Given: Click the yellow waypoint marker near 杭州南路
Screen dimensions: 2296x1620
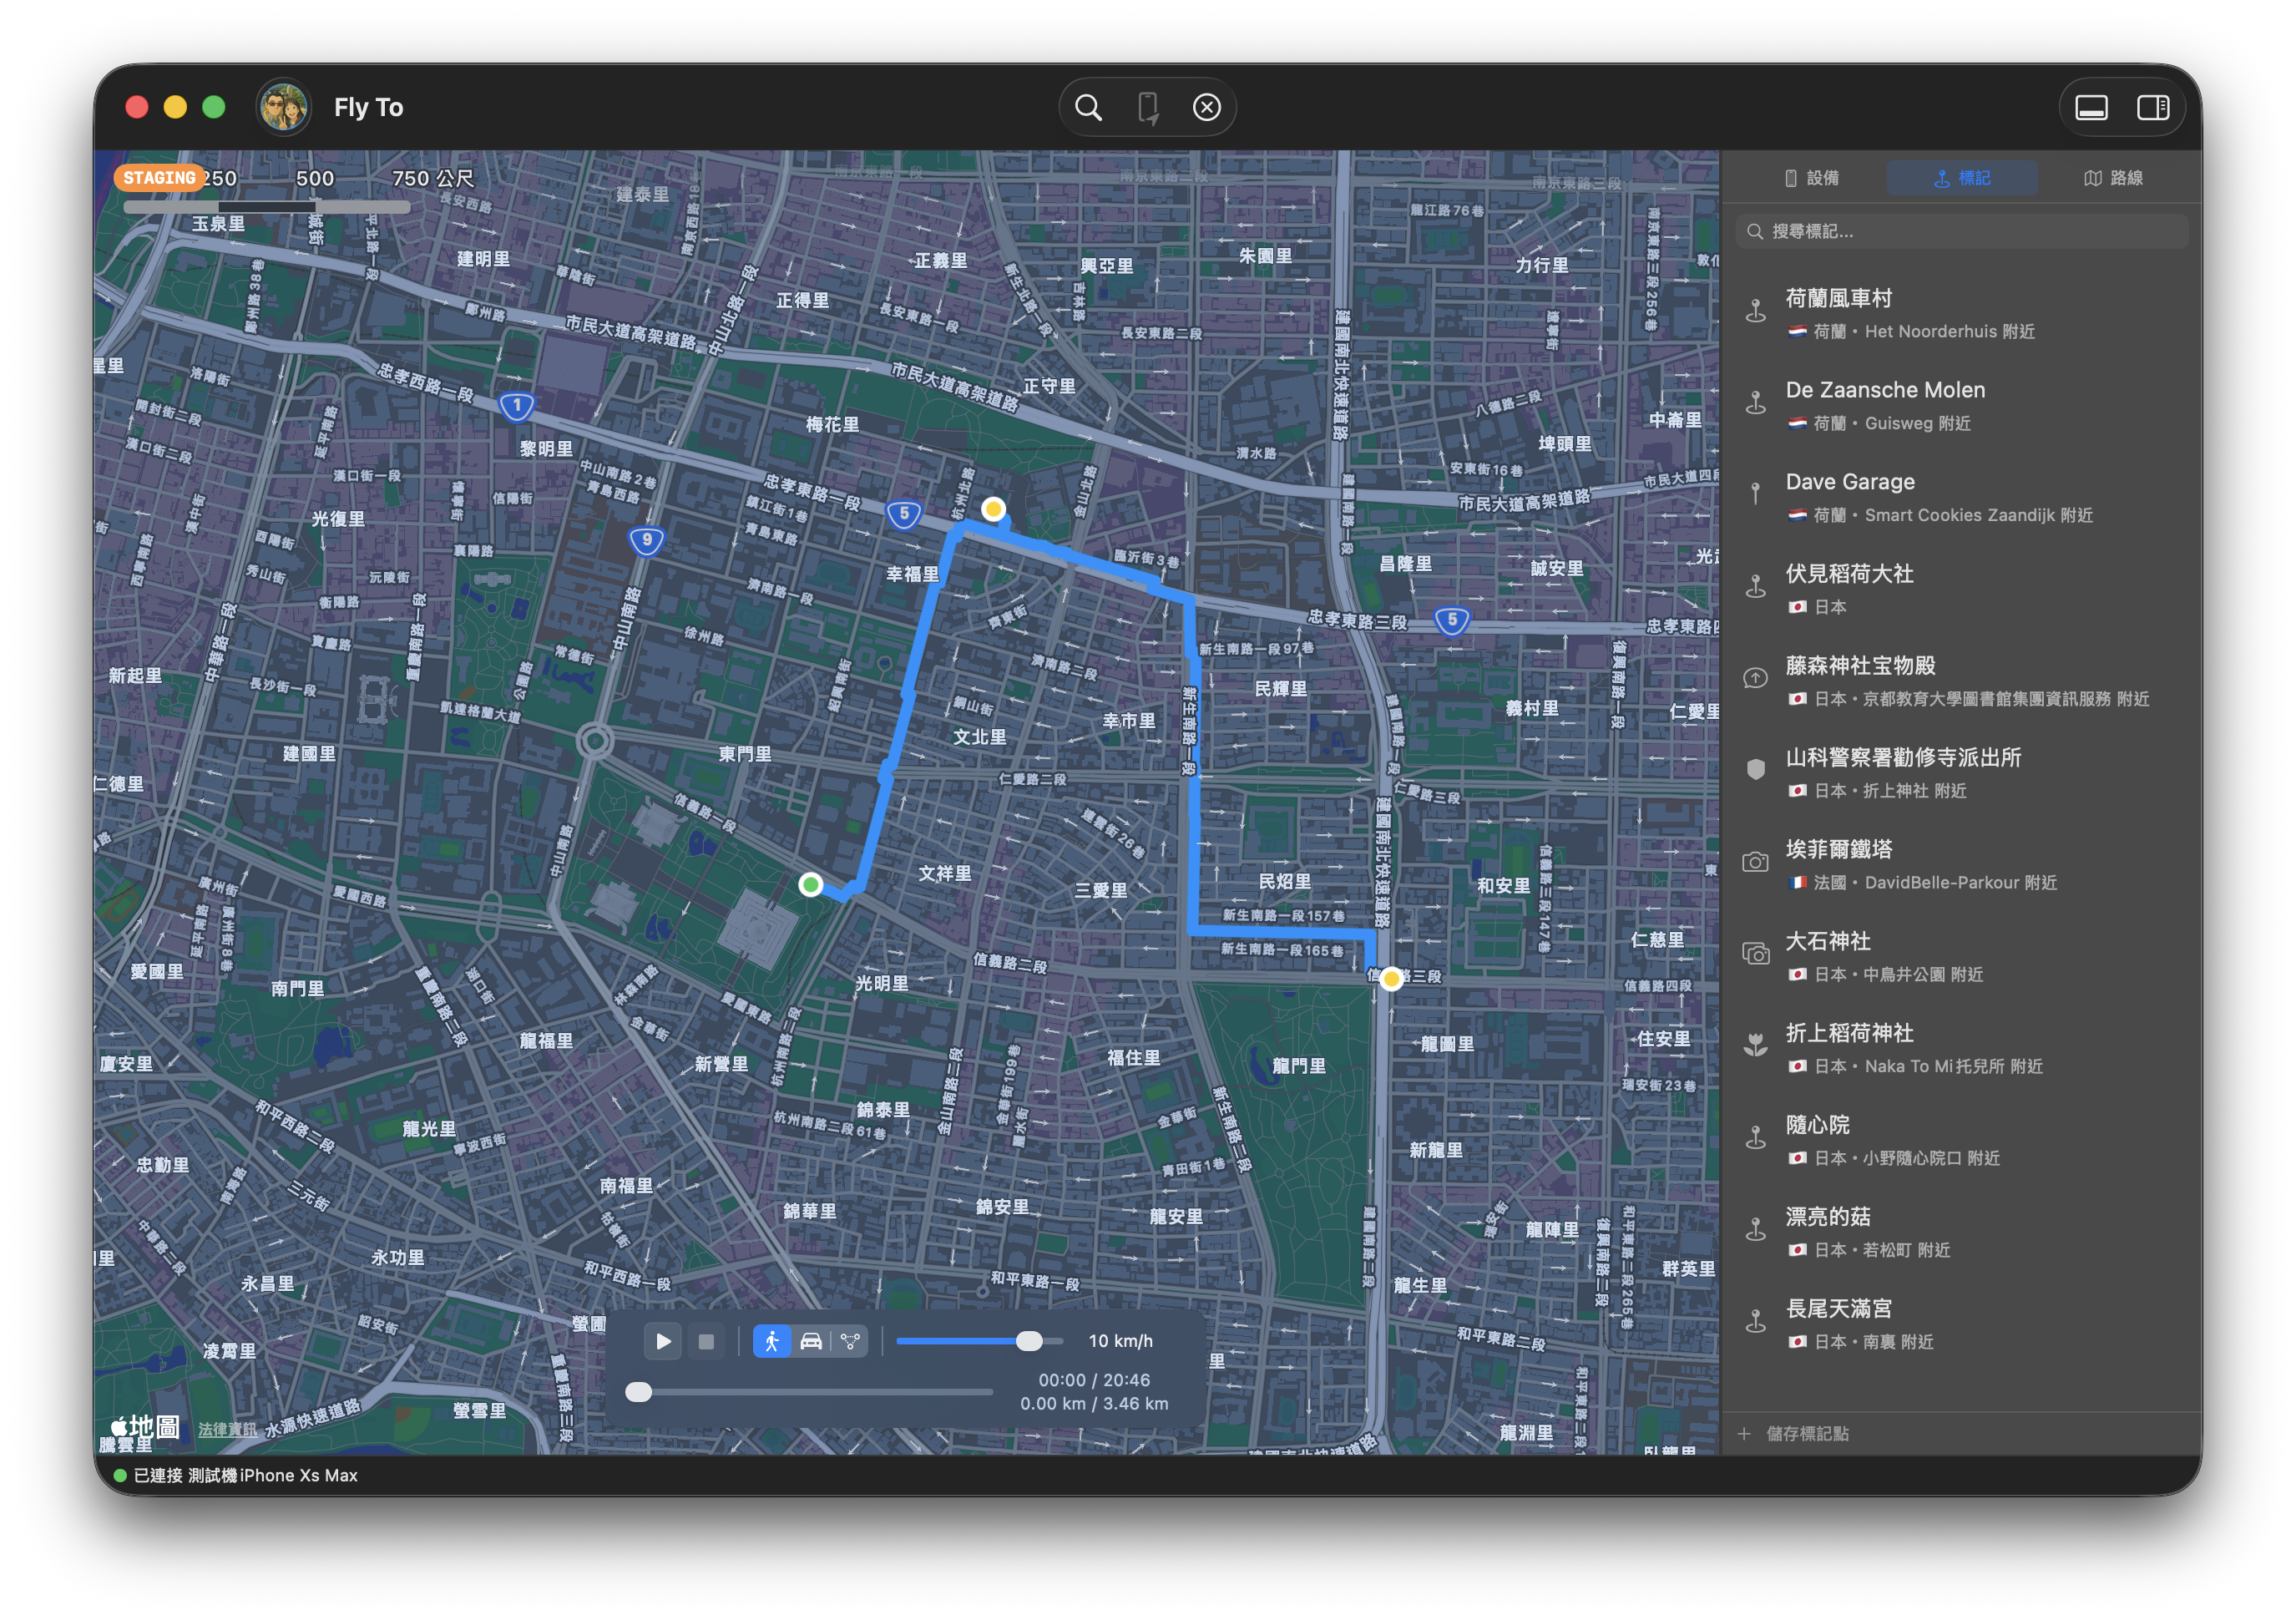Looking at the screenshot, I should pyautogui.click(x=993, y=509).
